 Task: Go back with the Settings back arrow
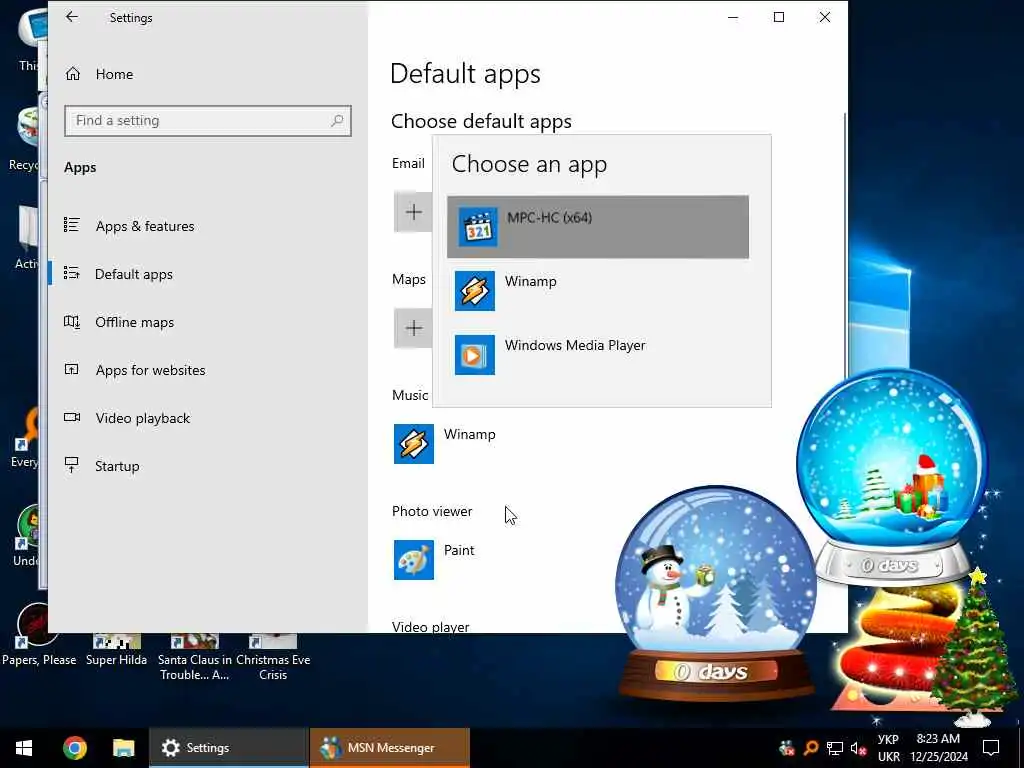coord(72,18)
